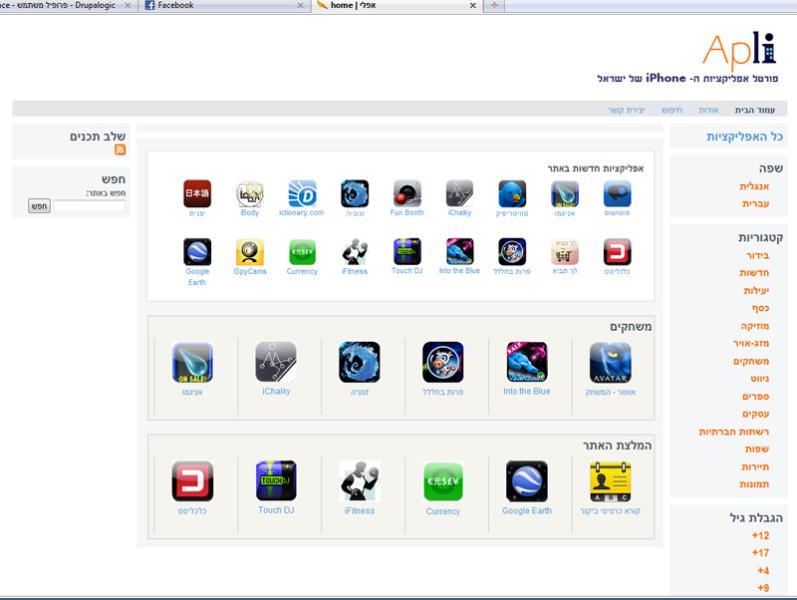Open the תיירות category

click(755, 466)
